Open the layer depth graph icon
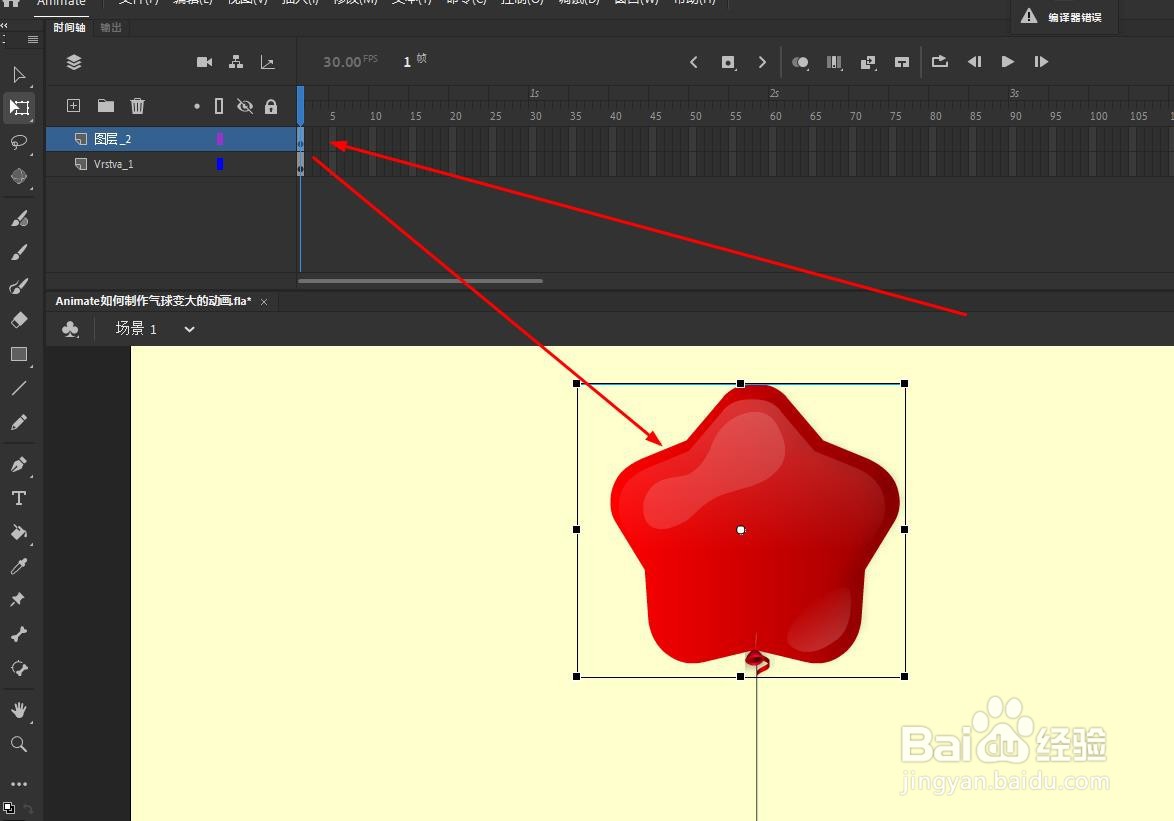The image size is (1174, 821). [267, 62]
